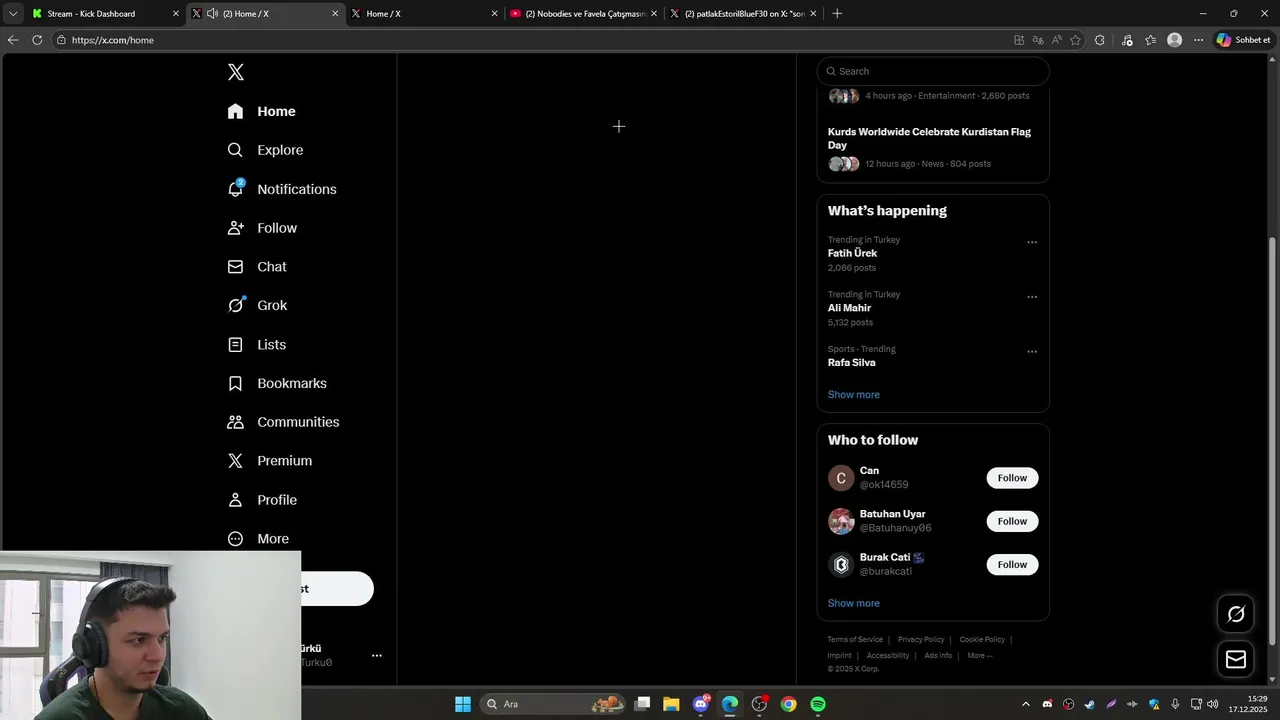
Task: Open Kurds Worldwide Celebrate Kurdistan Flag Day
Action: click(x=929, y=138)
